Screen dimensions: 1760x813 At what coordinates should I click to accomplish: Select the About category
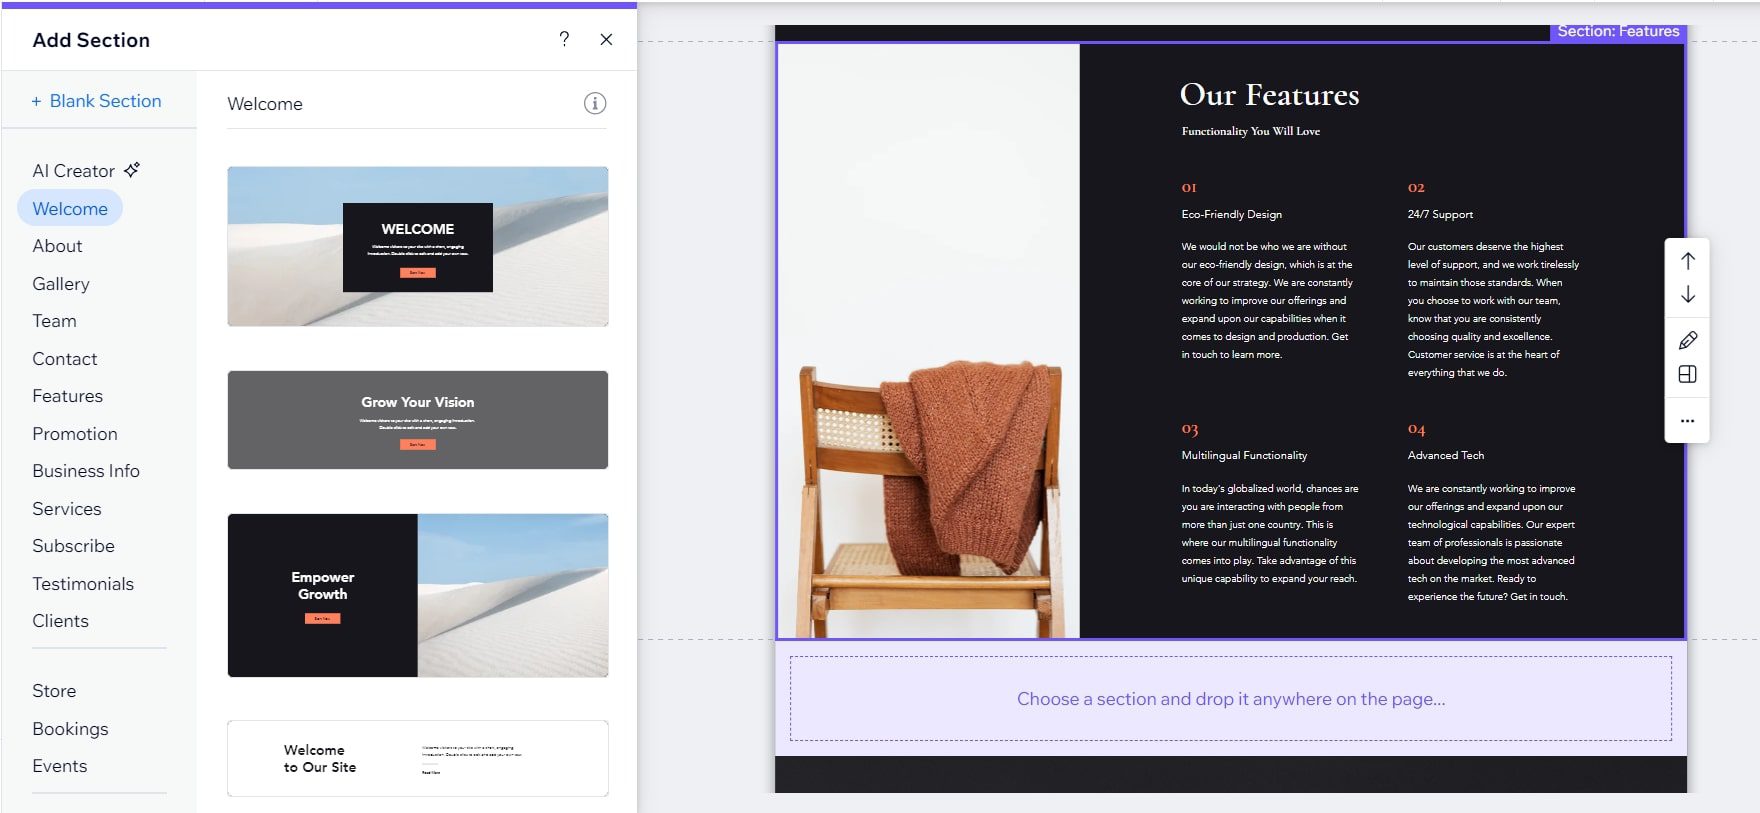click(x=57, y=246)
